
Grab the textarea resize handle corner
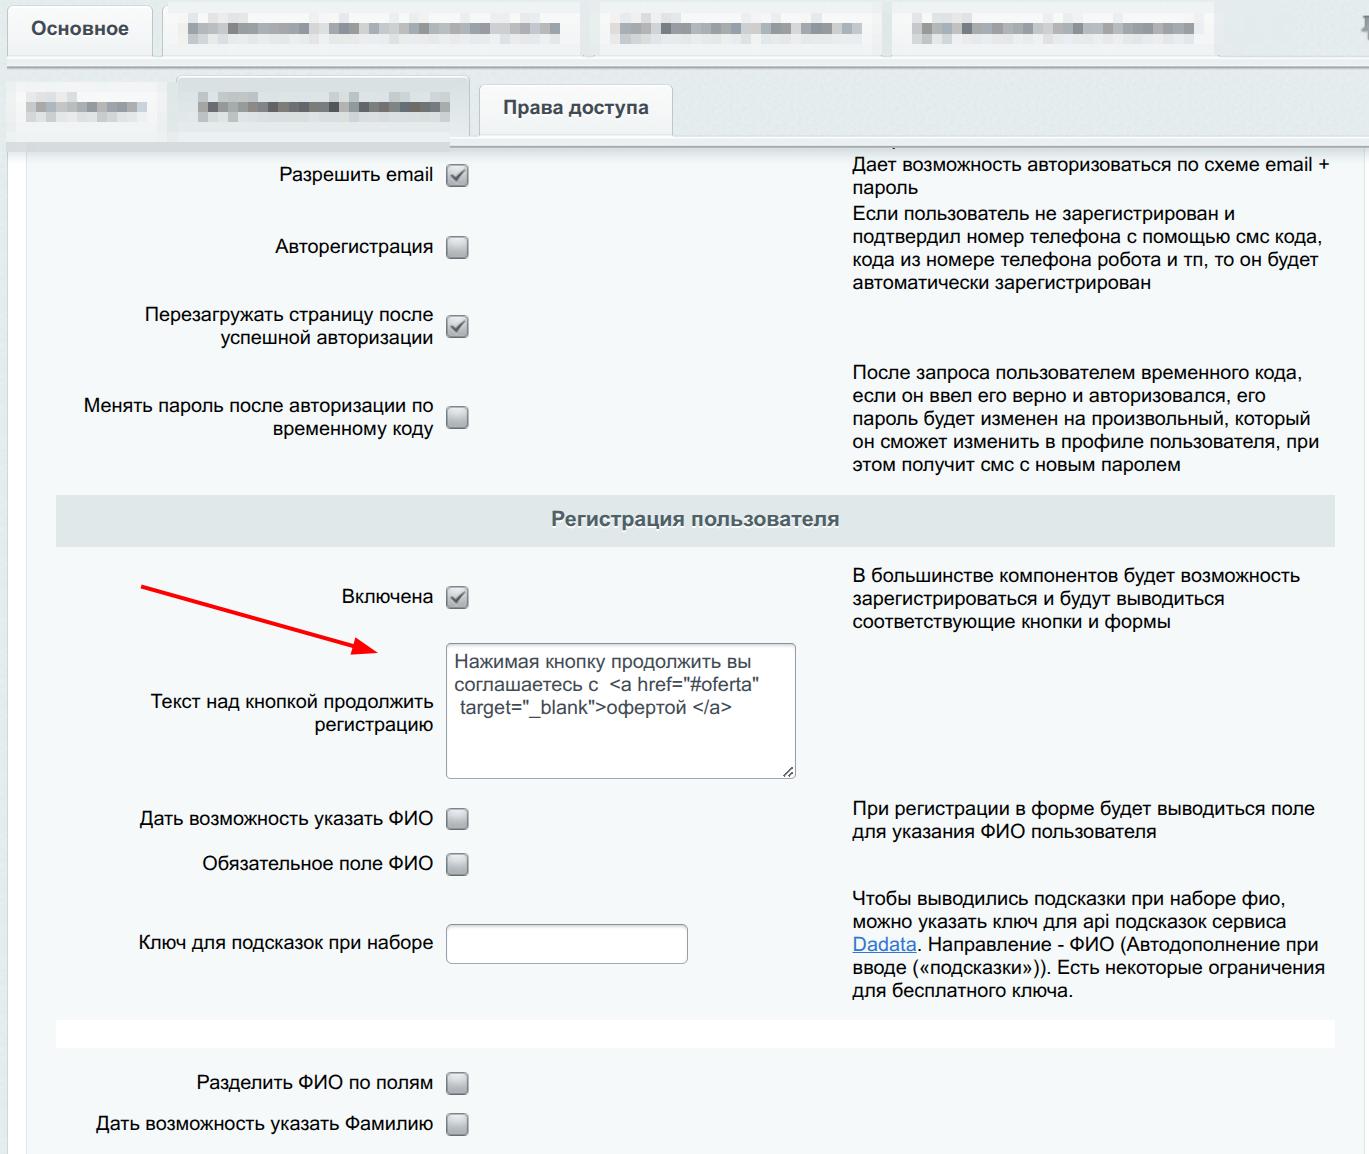(788, 771)
